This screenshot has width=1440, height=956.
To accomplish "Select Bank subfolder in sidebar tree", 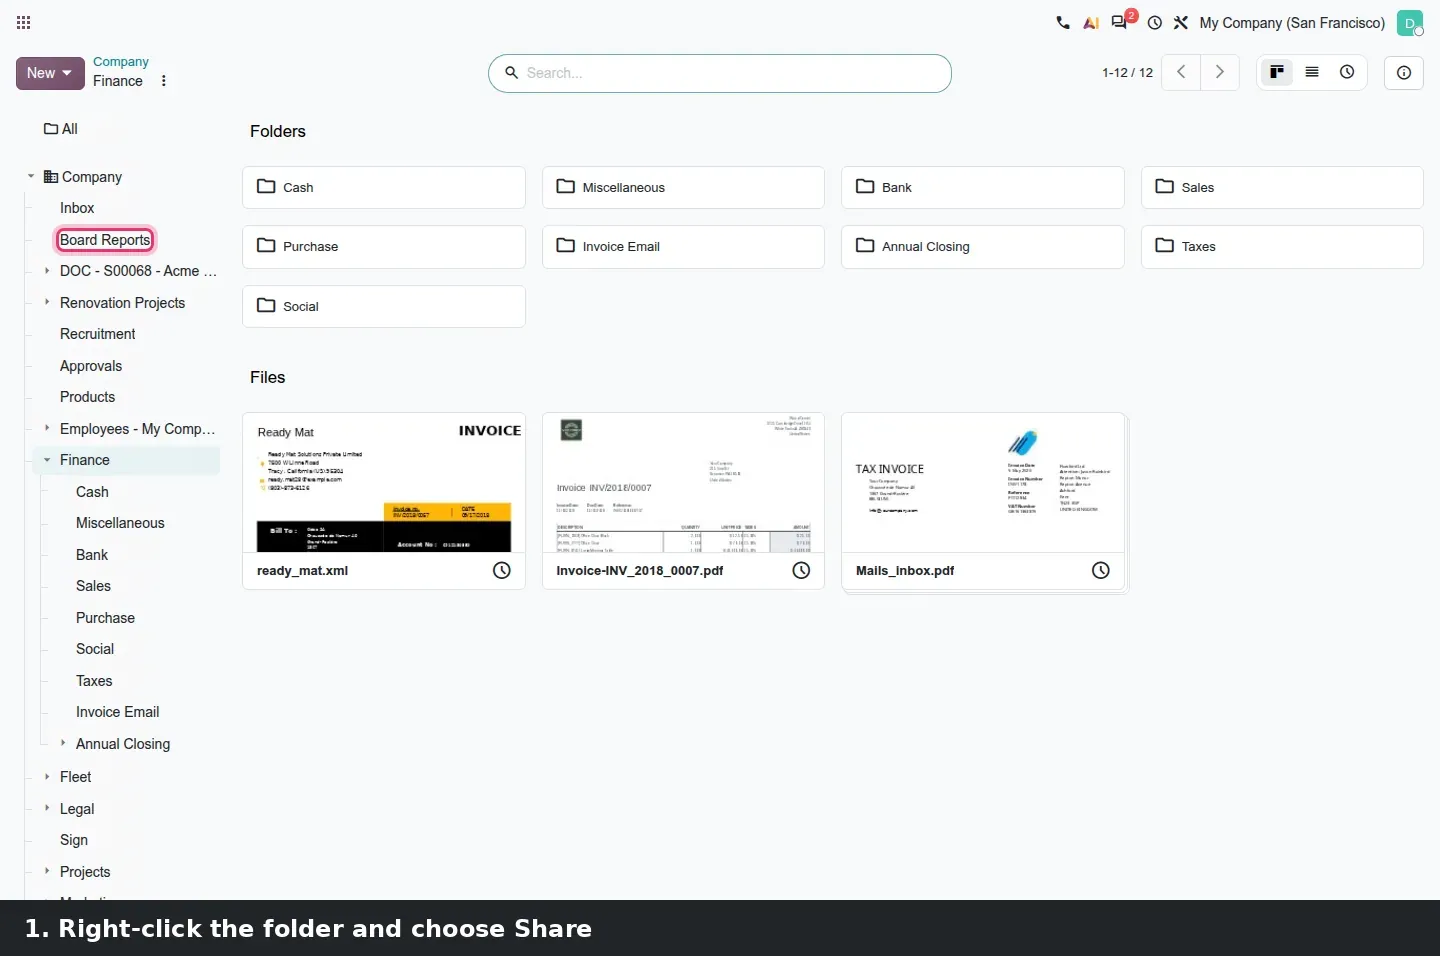I will click(92, 555).
